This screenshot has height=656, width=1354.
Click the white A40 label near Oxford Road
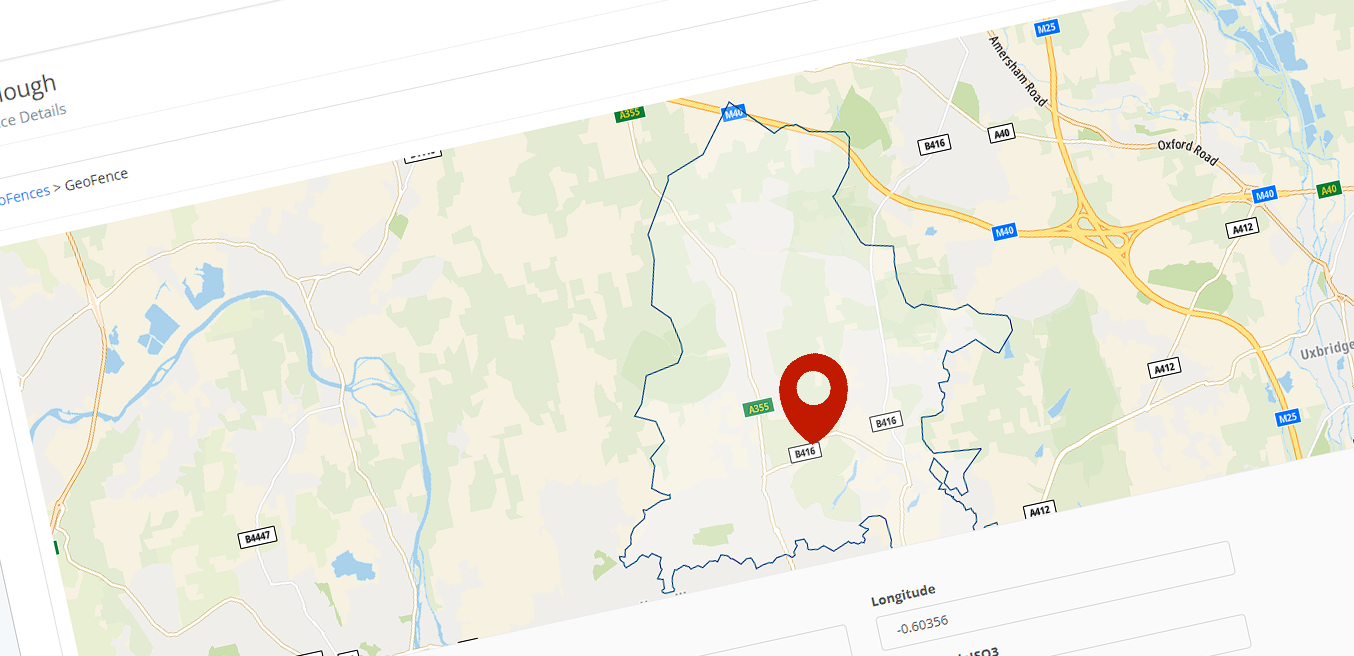point(1001,133)
